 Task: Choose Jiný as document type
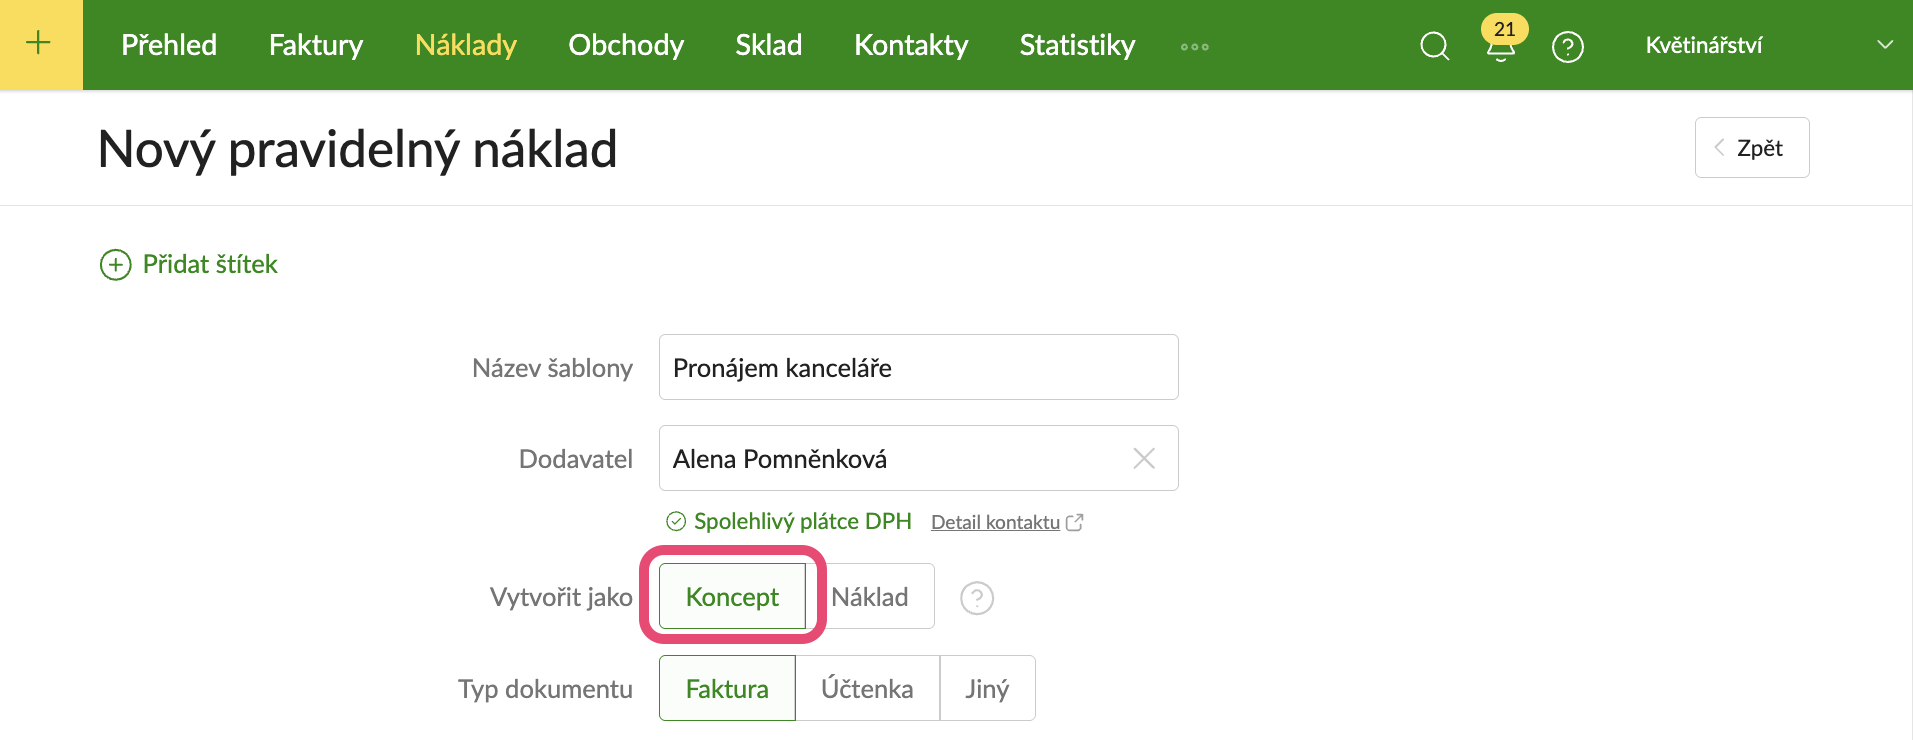coord(987,689)
